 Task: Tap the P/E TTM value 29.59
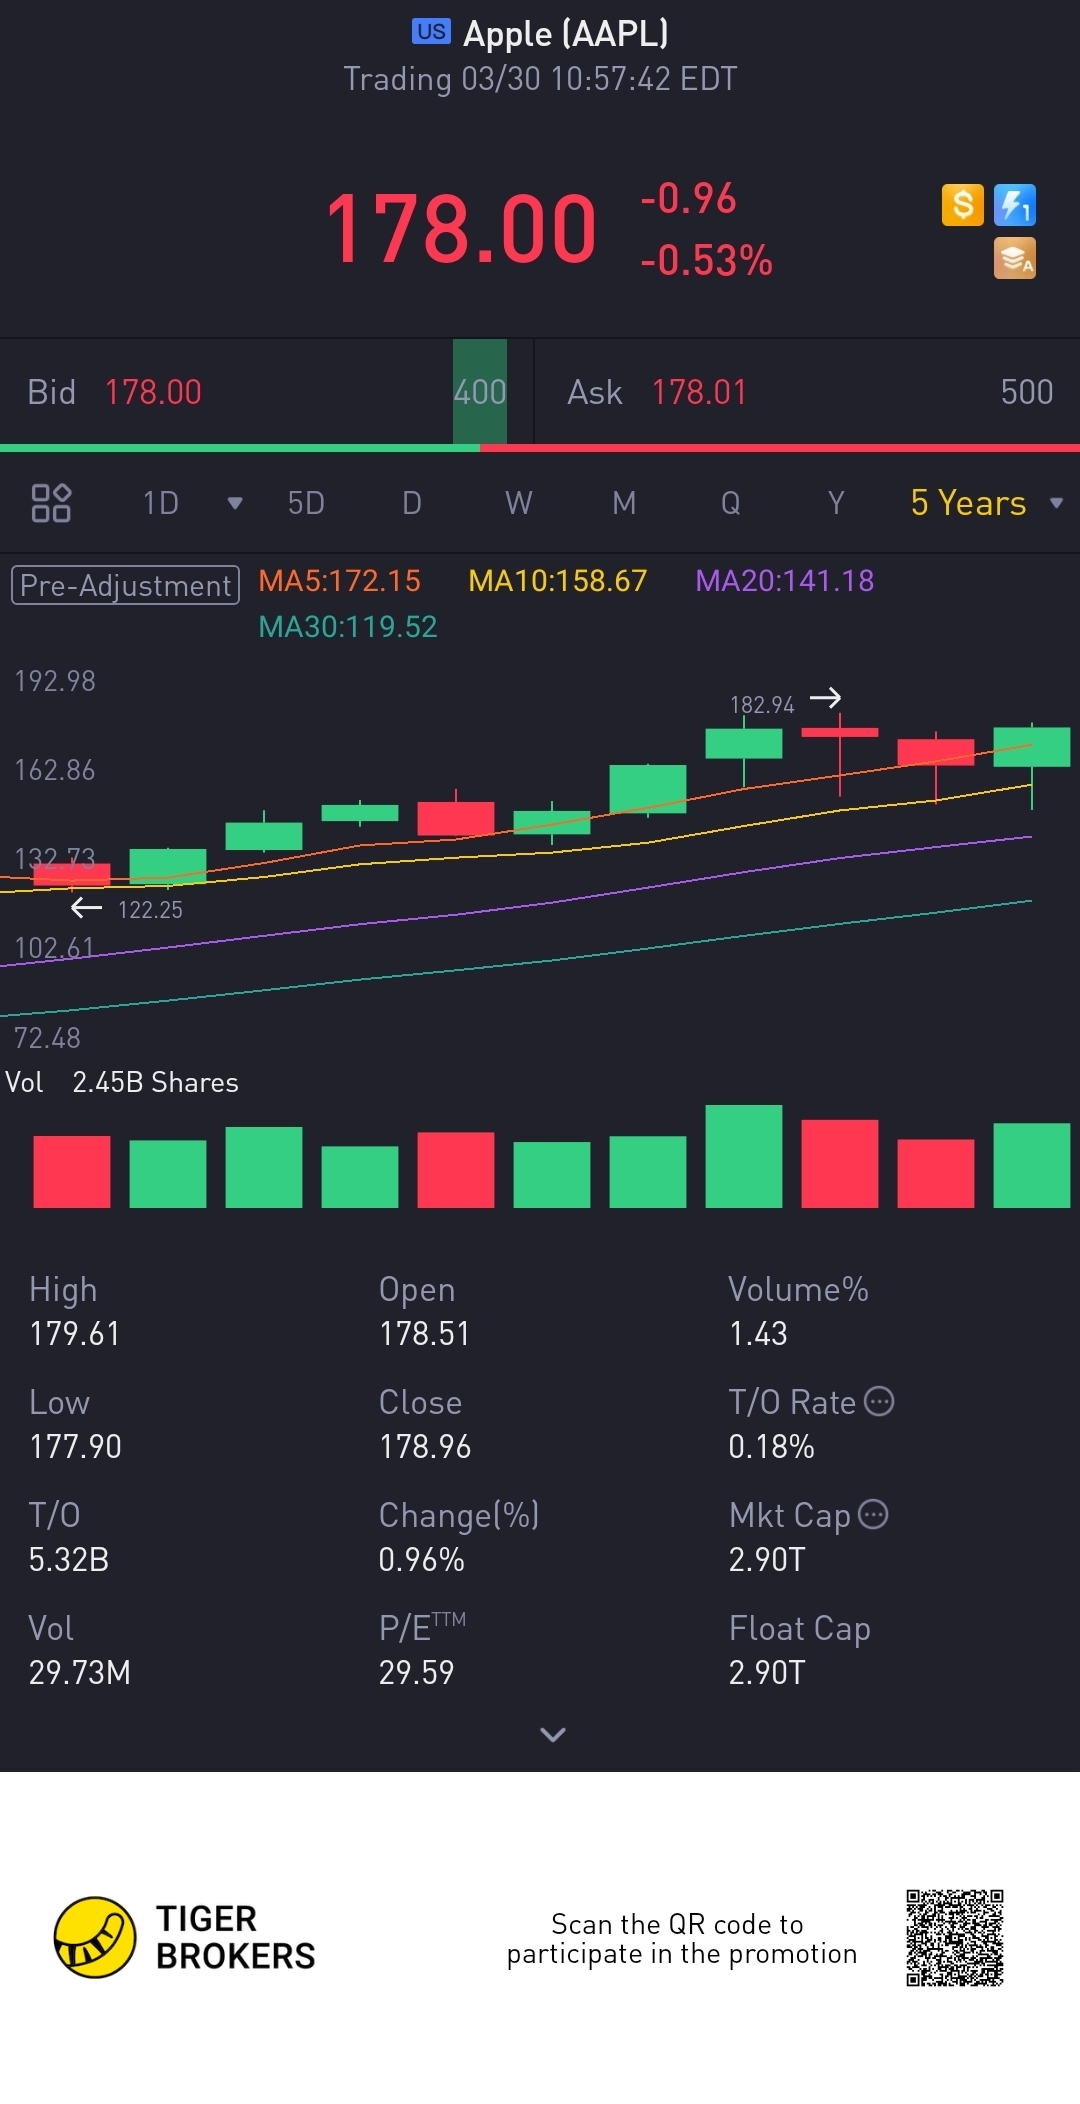coord(416,1673)
